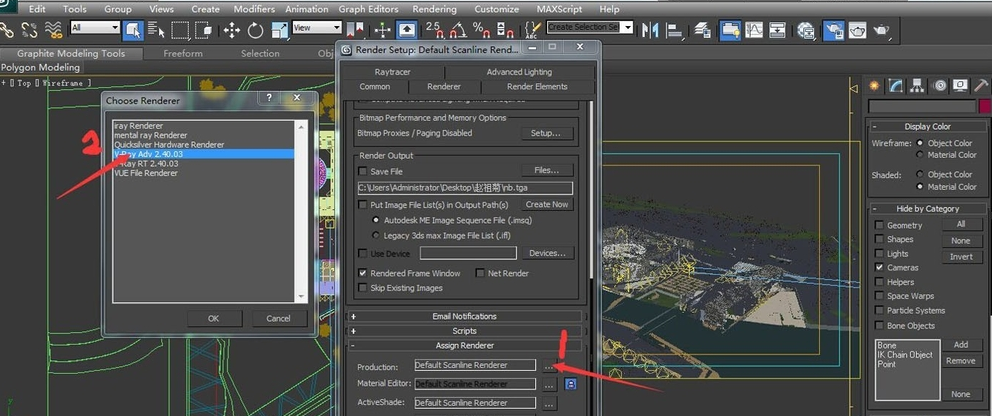Check Skip Existing Images
Screen dimensions: 992x416
(x=363, y=288)
